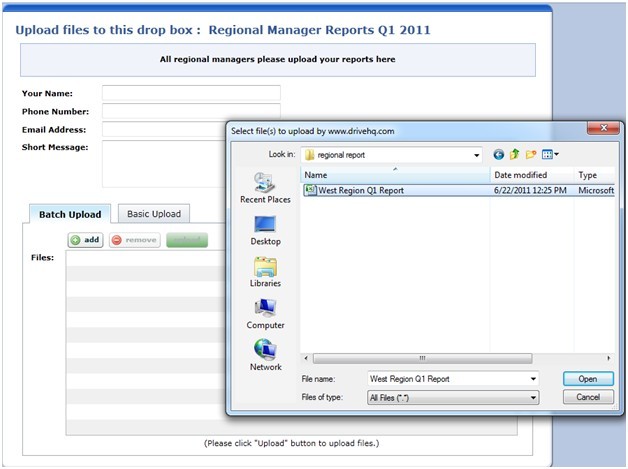Select Computer in the places bar
The image size is (628, 469).
point(265,310)
